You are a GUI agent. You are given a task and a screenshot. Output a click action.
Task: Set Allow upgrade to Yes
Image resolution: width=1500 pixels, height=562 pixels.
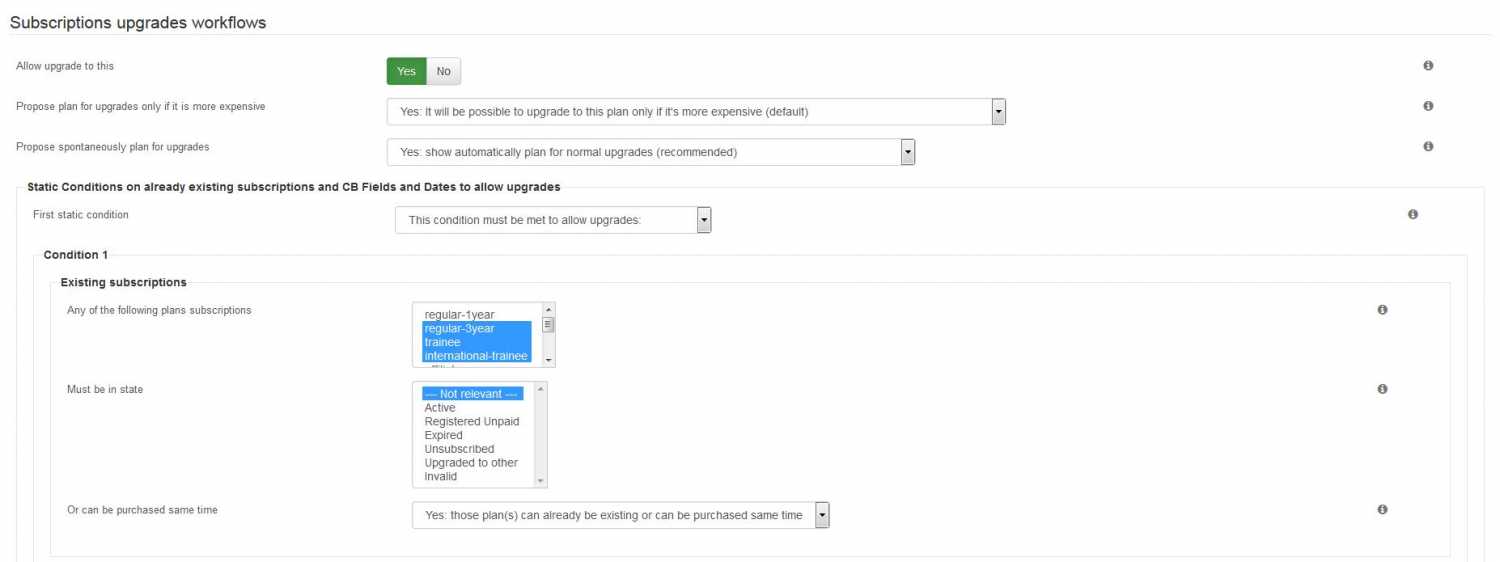[x=406, y=71]
